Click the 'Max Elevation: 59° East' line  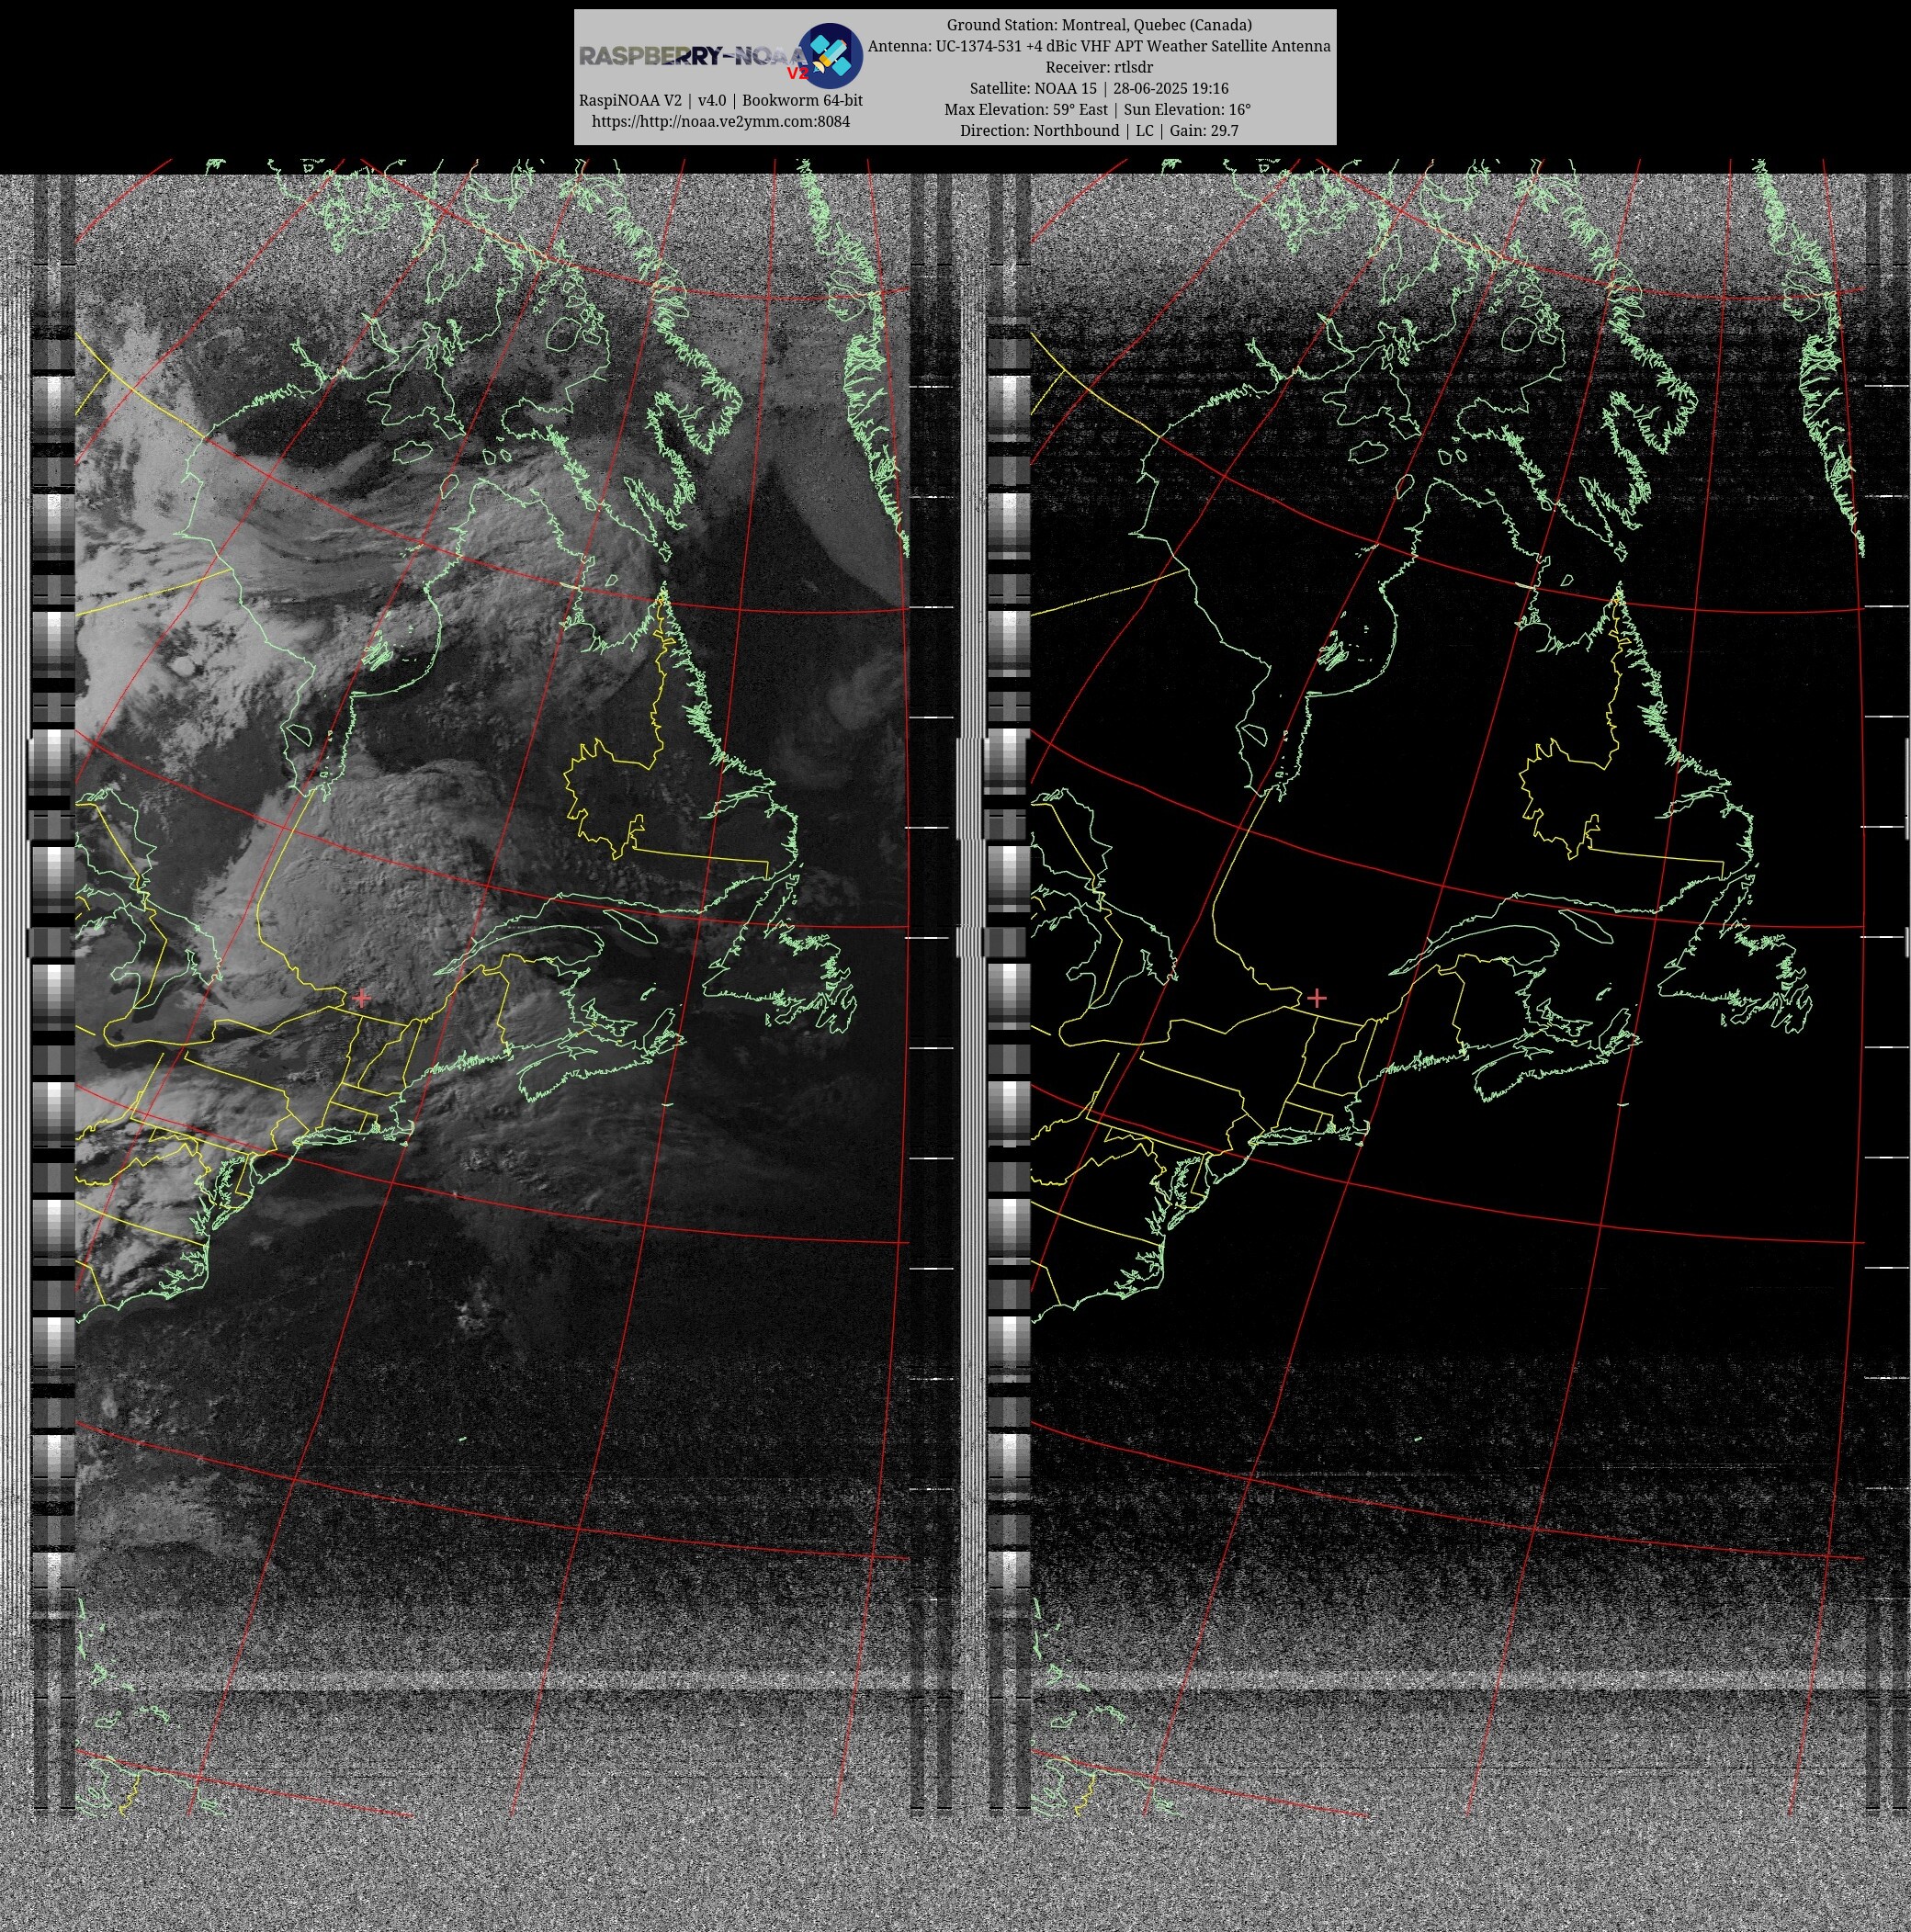click(x=1099, y=109)
